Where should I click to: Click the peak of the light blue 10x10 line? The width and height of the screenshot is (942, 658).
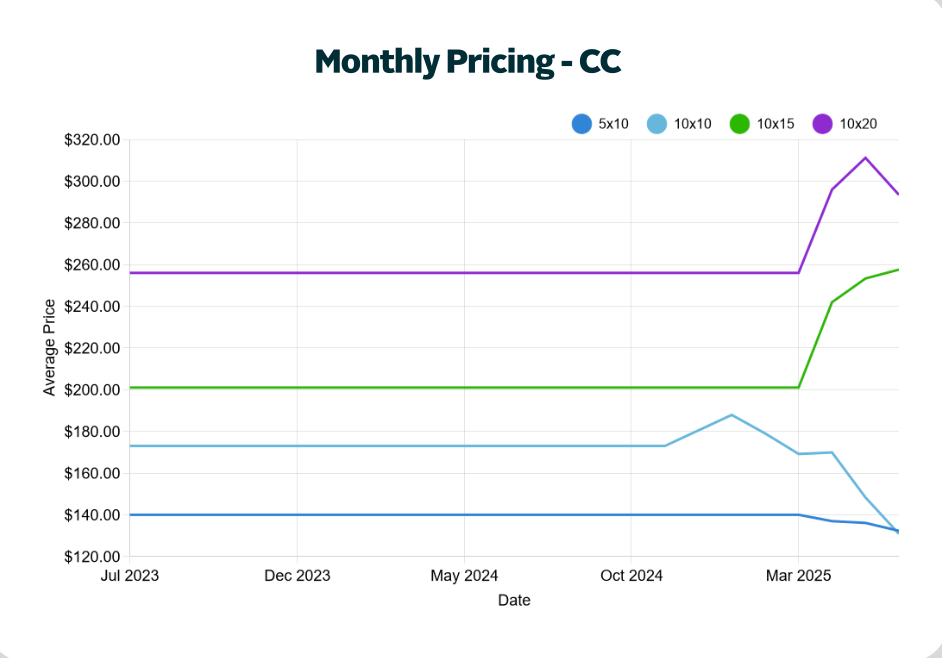(x=732, y=414)
